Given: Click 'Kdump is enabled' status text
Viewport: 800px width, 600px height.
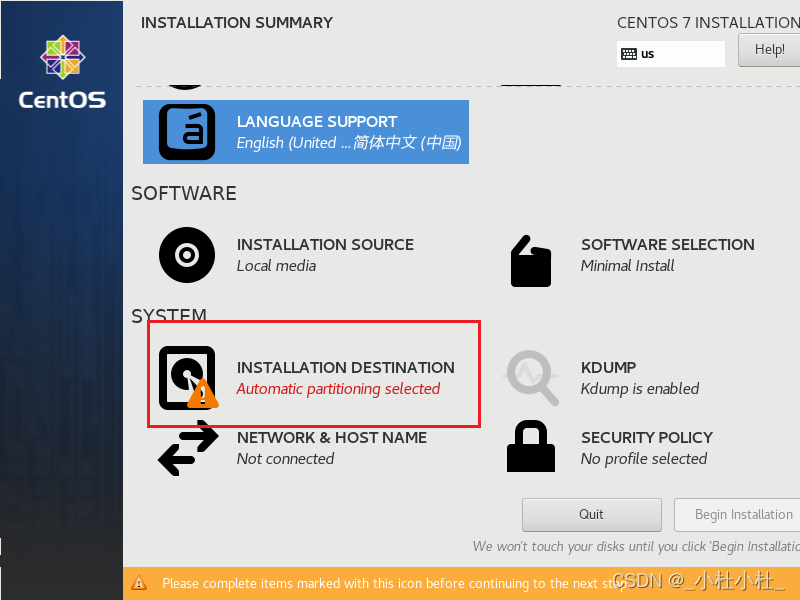Looking at the screenshot, I should (x=640, y=389).
